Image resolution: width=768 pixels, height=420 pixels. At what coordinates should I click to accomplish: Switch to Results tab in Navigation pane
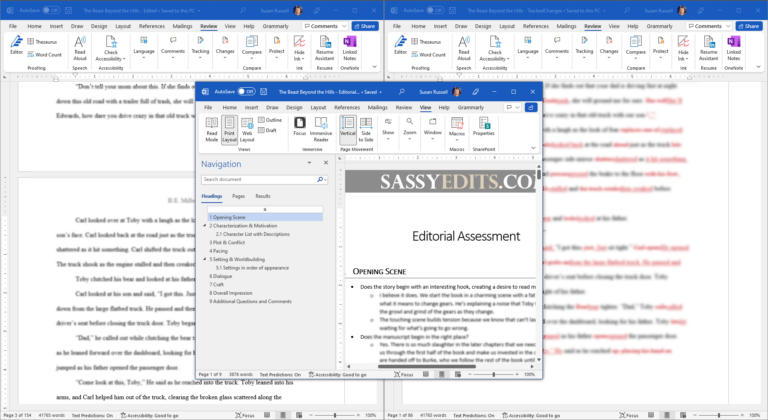tap(263, 196)
